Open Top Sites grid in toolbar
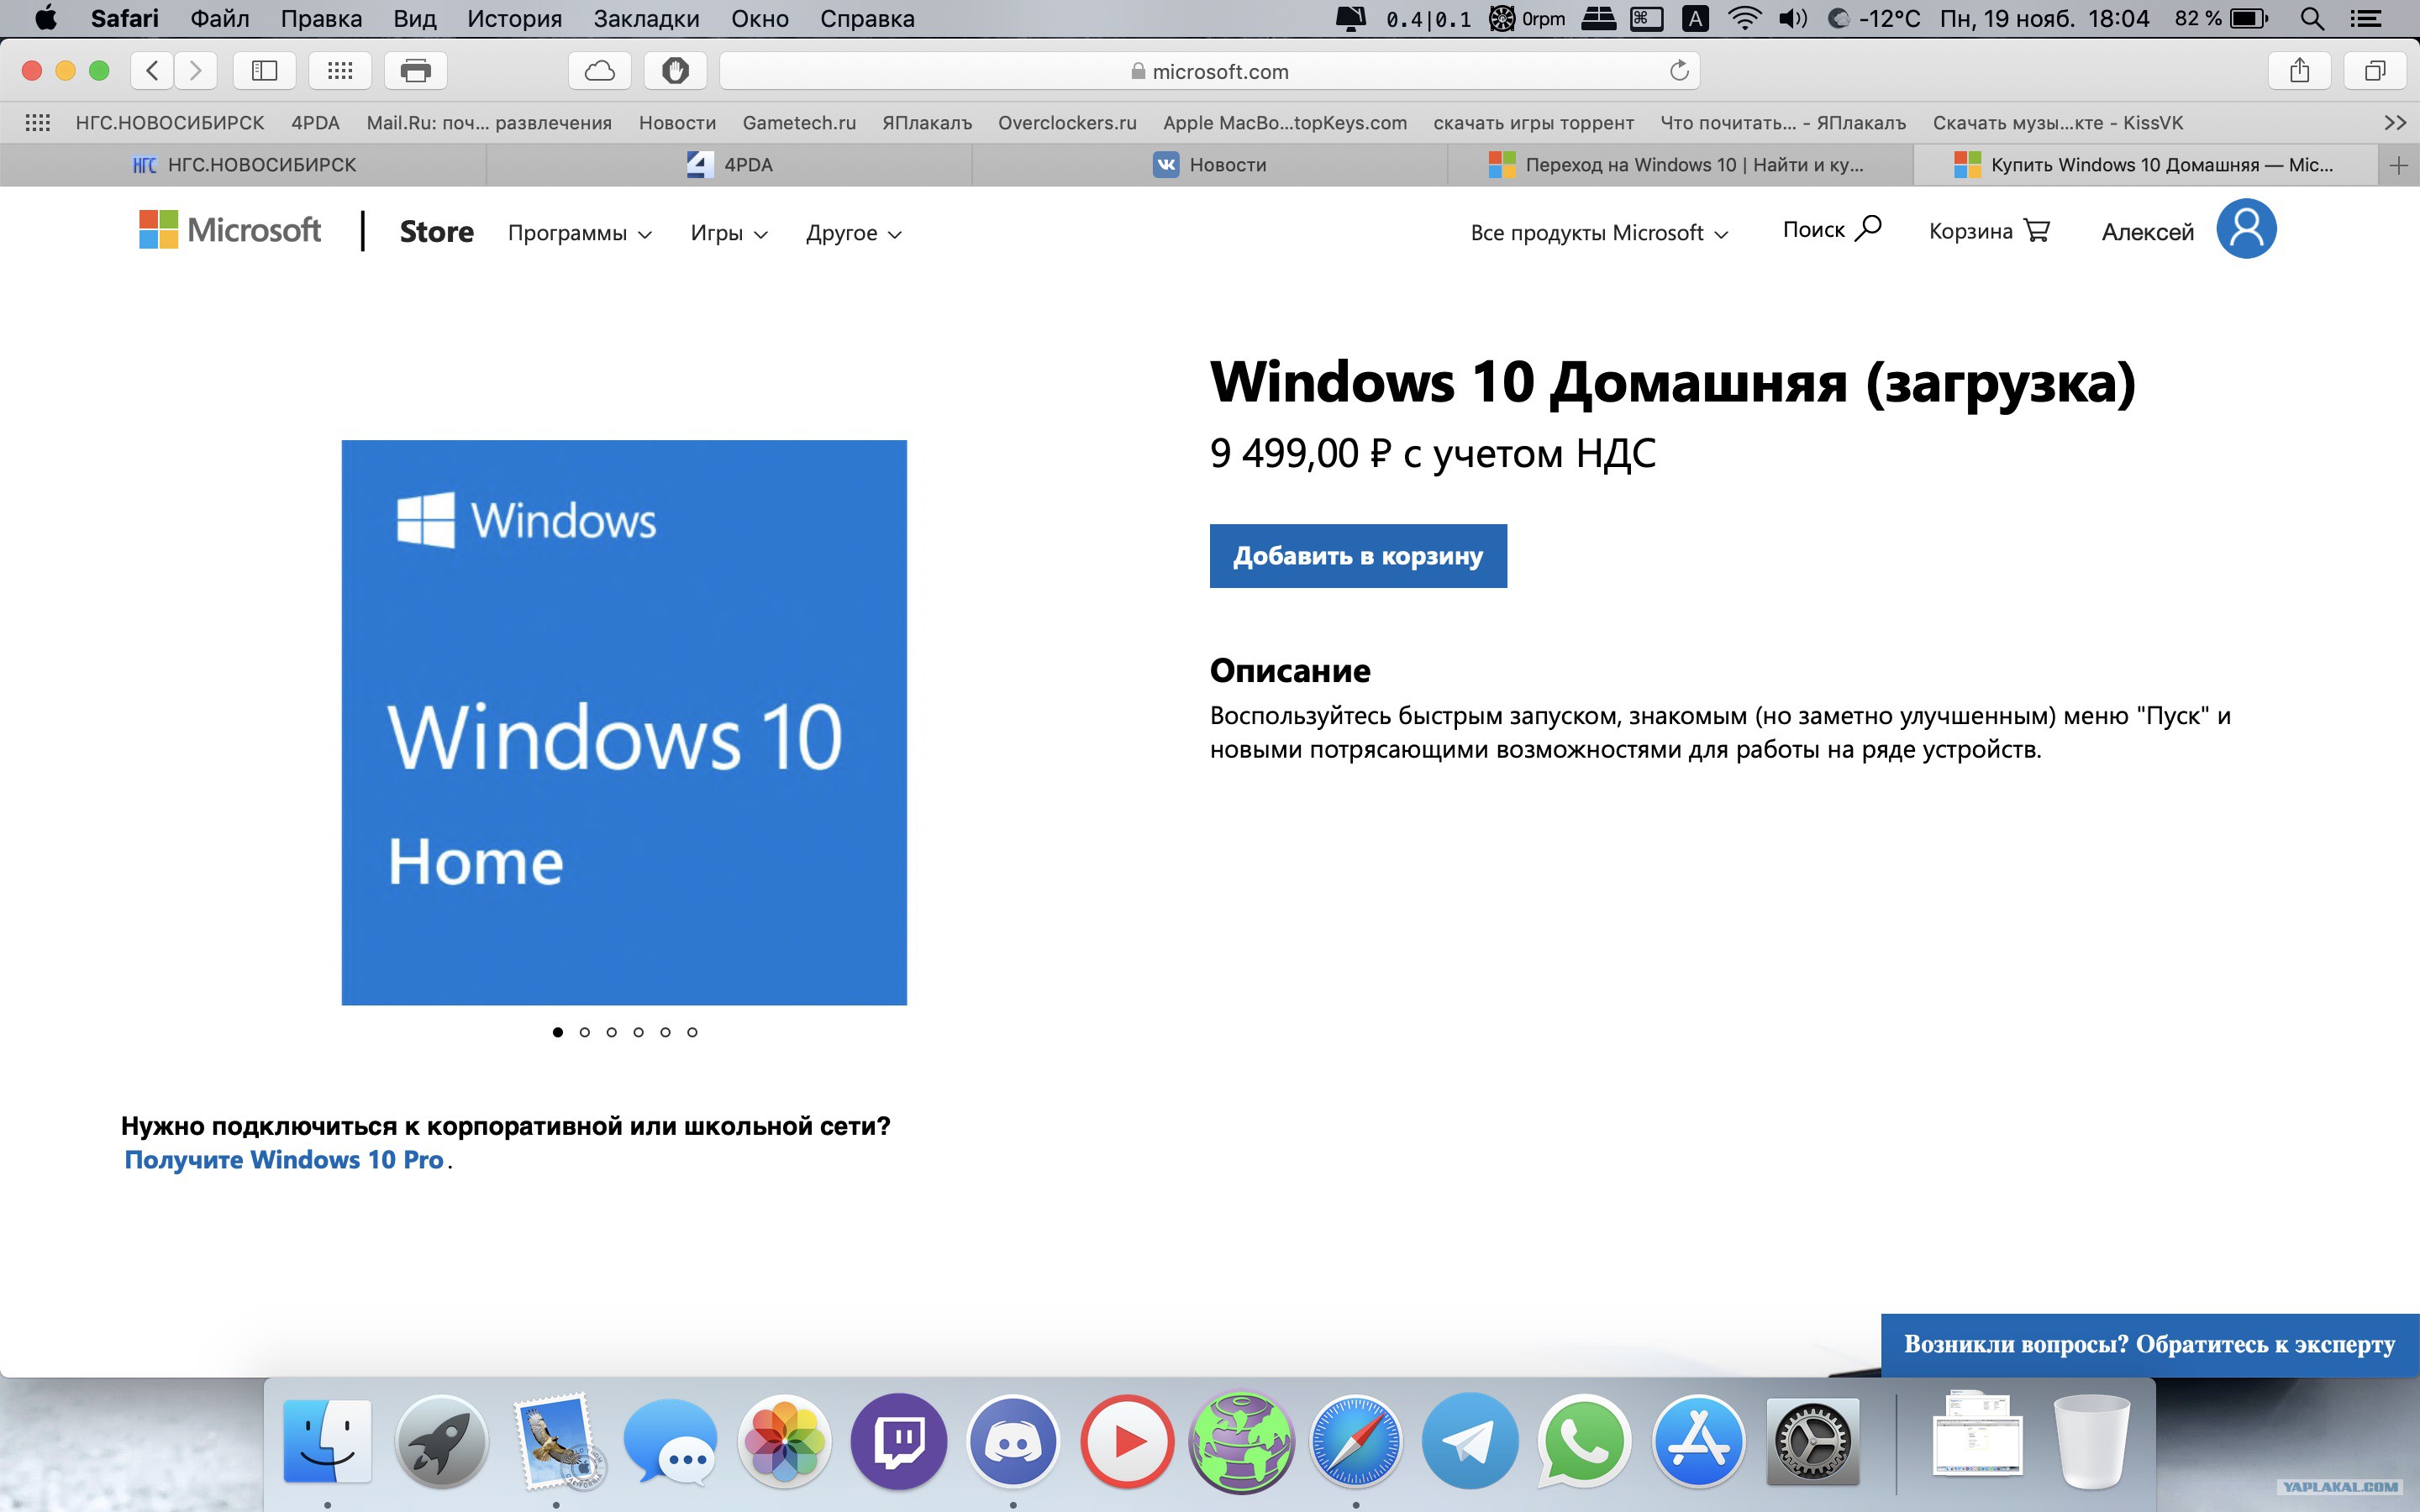Viewport: 2420px width, 1512px height. (340, 71)
